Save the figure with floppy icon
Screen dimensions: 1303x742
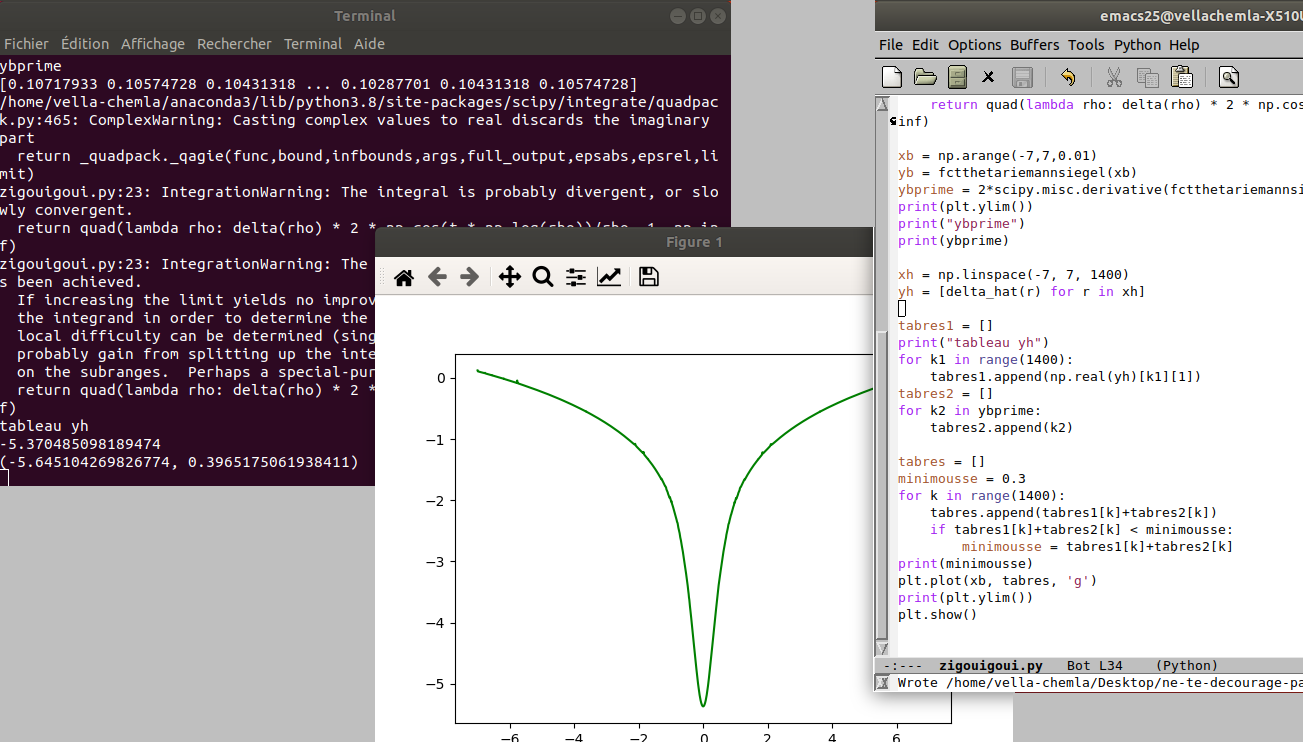(649, 278)
